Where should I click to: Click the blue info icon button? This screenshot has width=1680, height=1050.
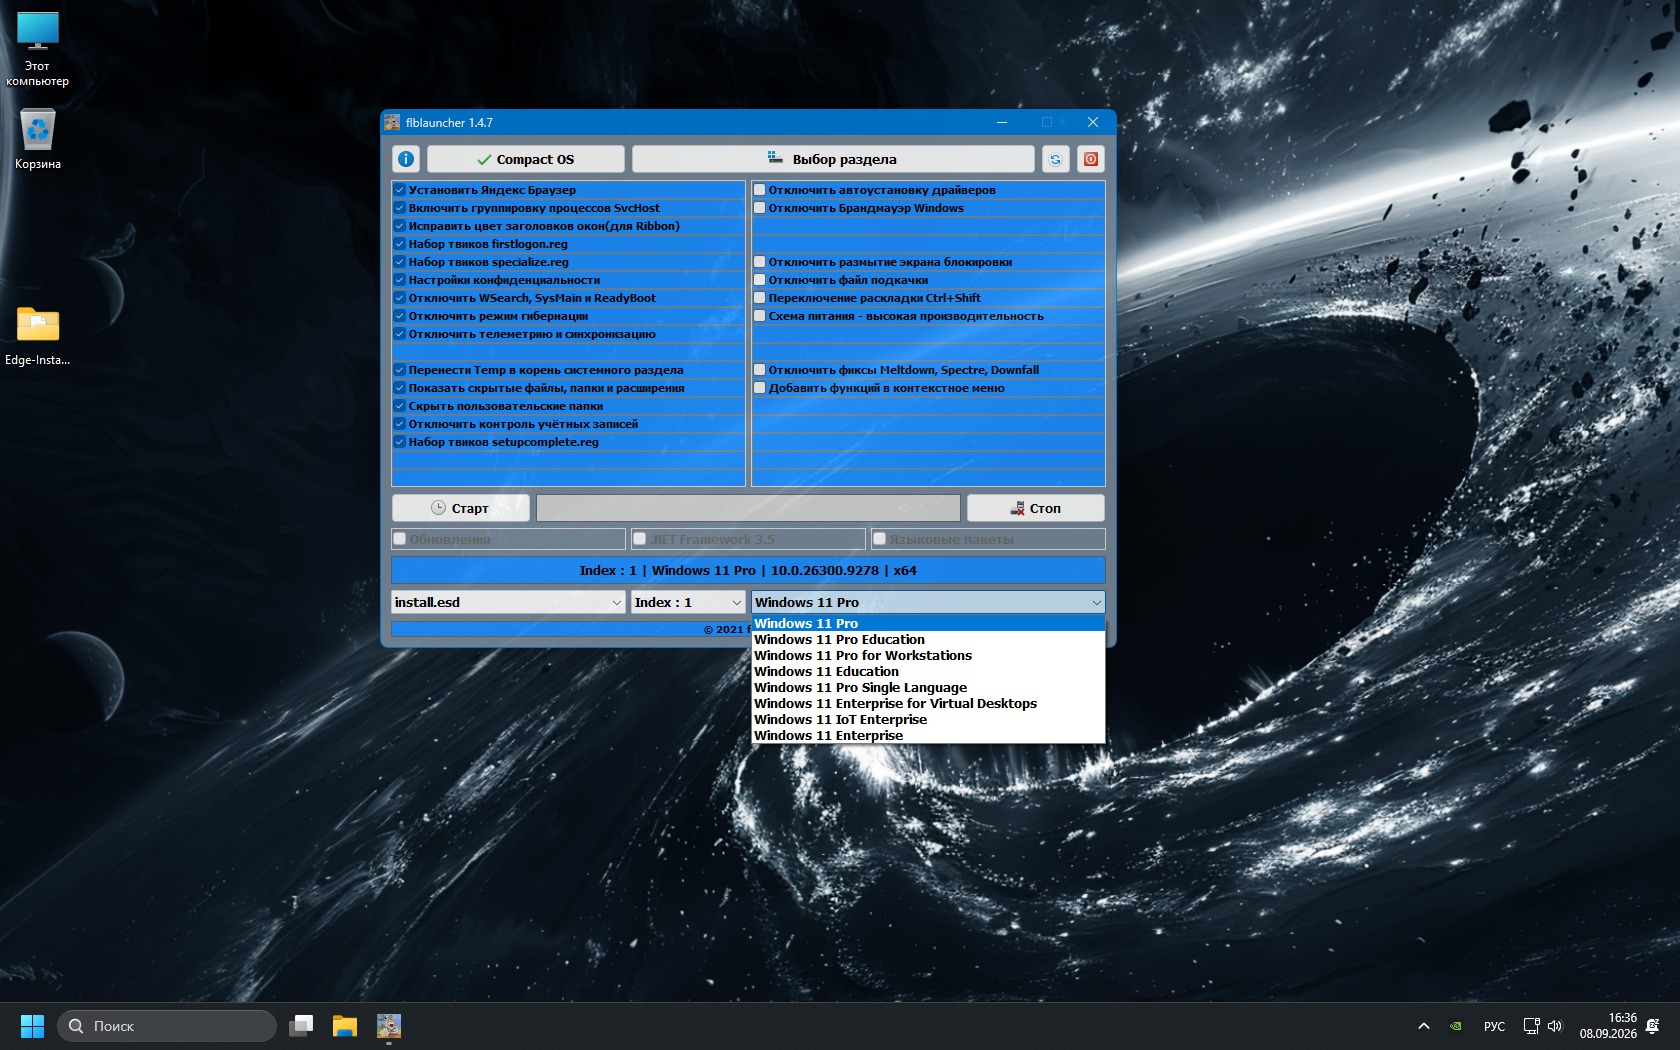point(406,159)
